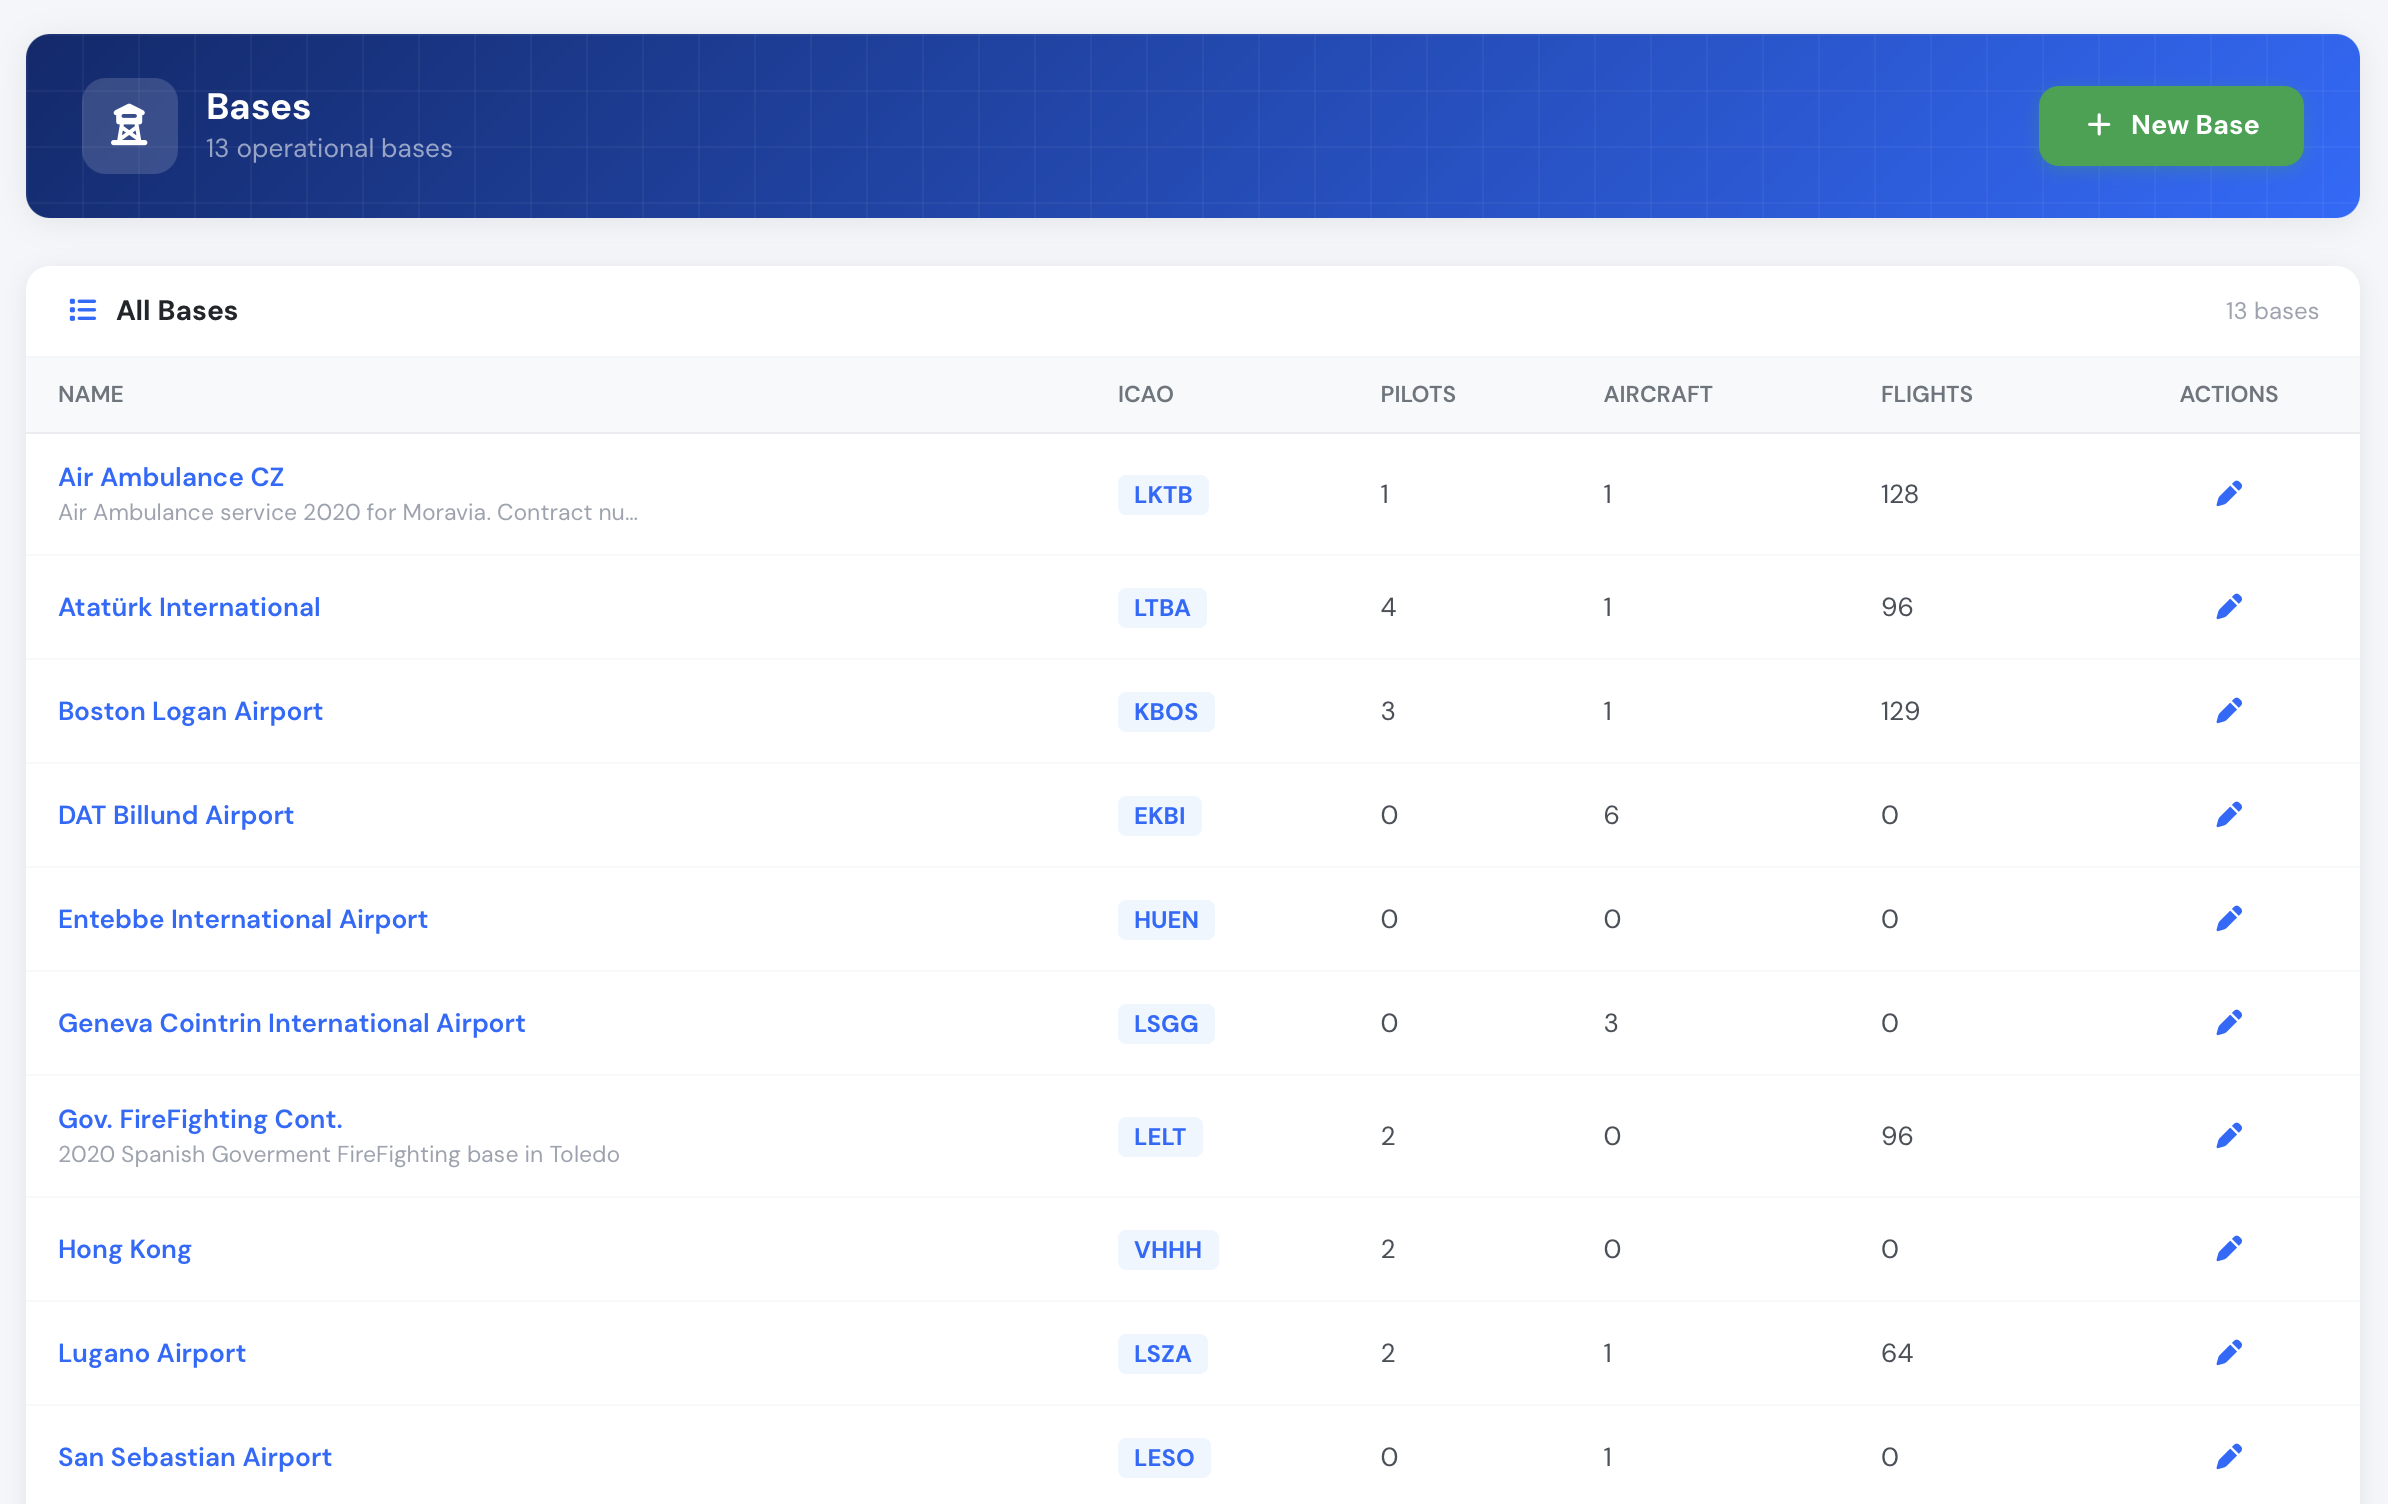
Task: Open the Gov. FireFighting Cont. link
Action: (200, 1119)
